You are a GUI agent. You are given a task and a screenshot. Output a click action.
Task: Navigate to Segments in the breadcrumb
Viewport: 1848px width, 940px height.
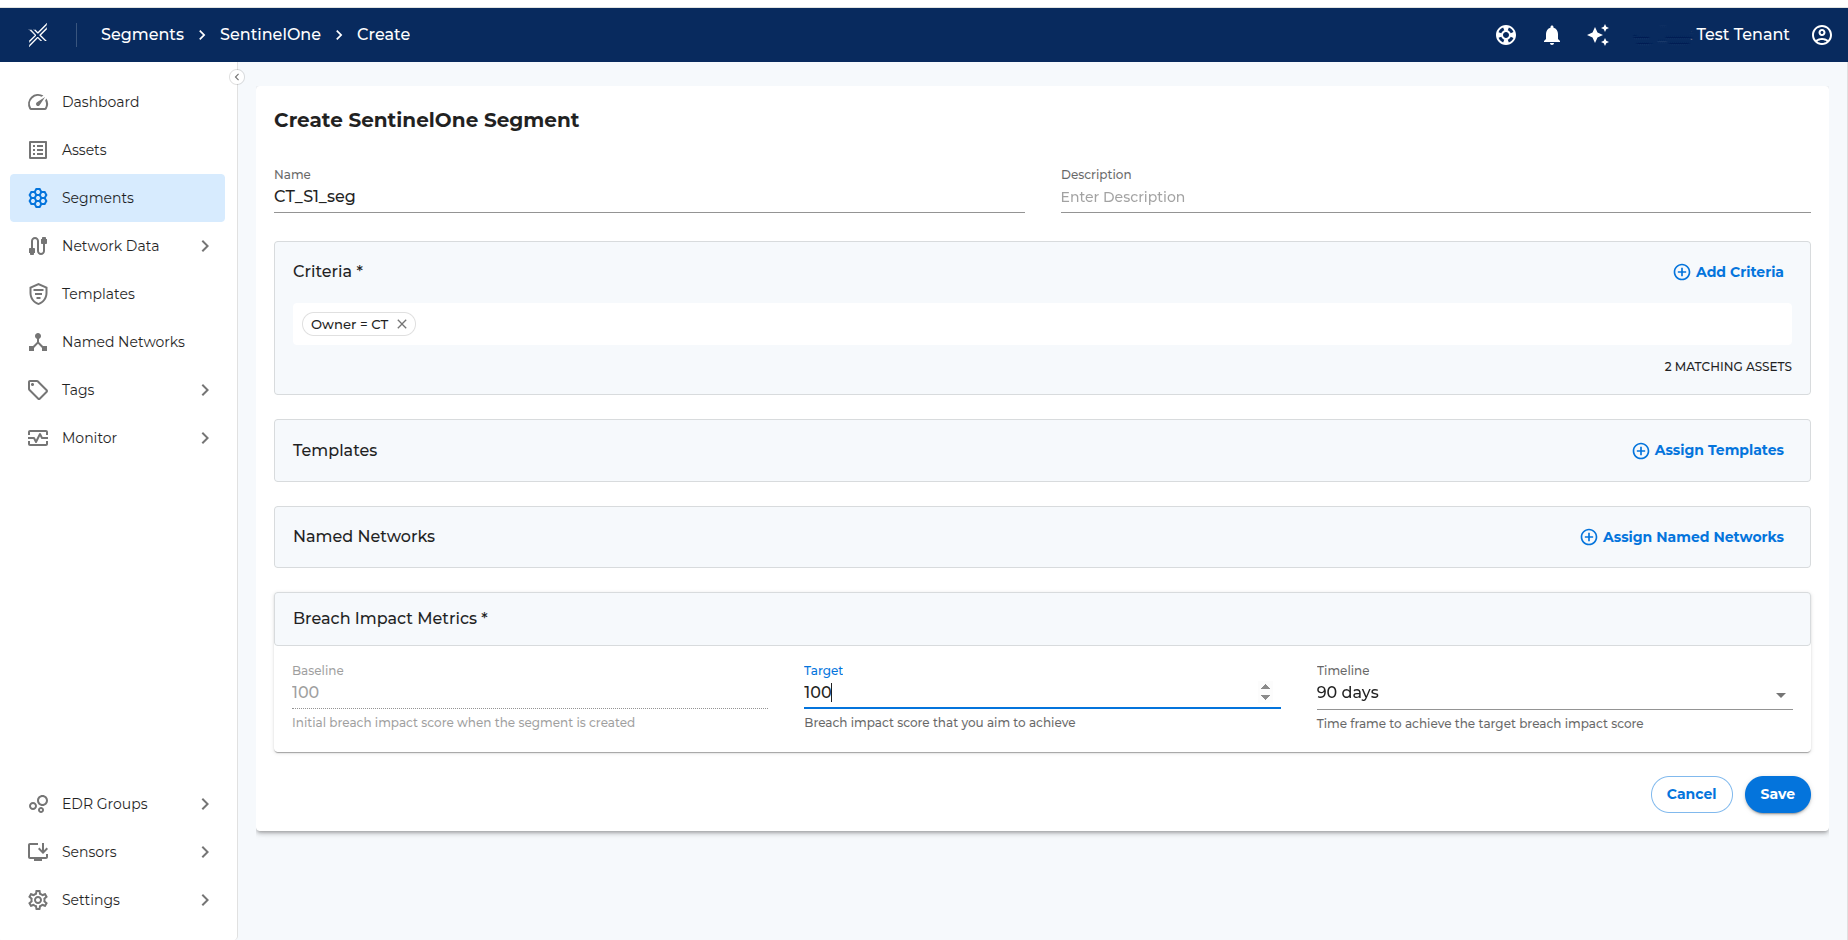[x=142, y=34]
